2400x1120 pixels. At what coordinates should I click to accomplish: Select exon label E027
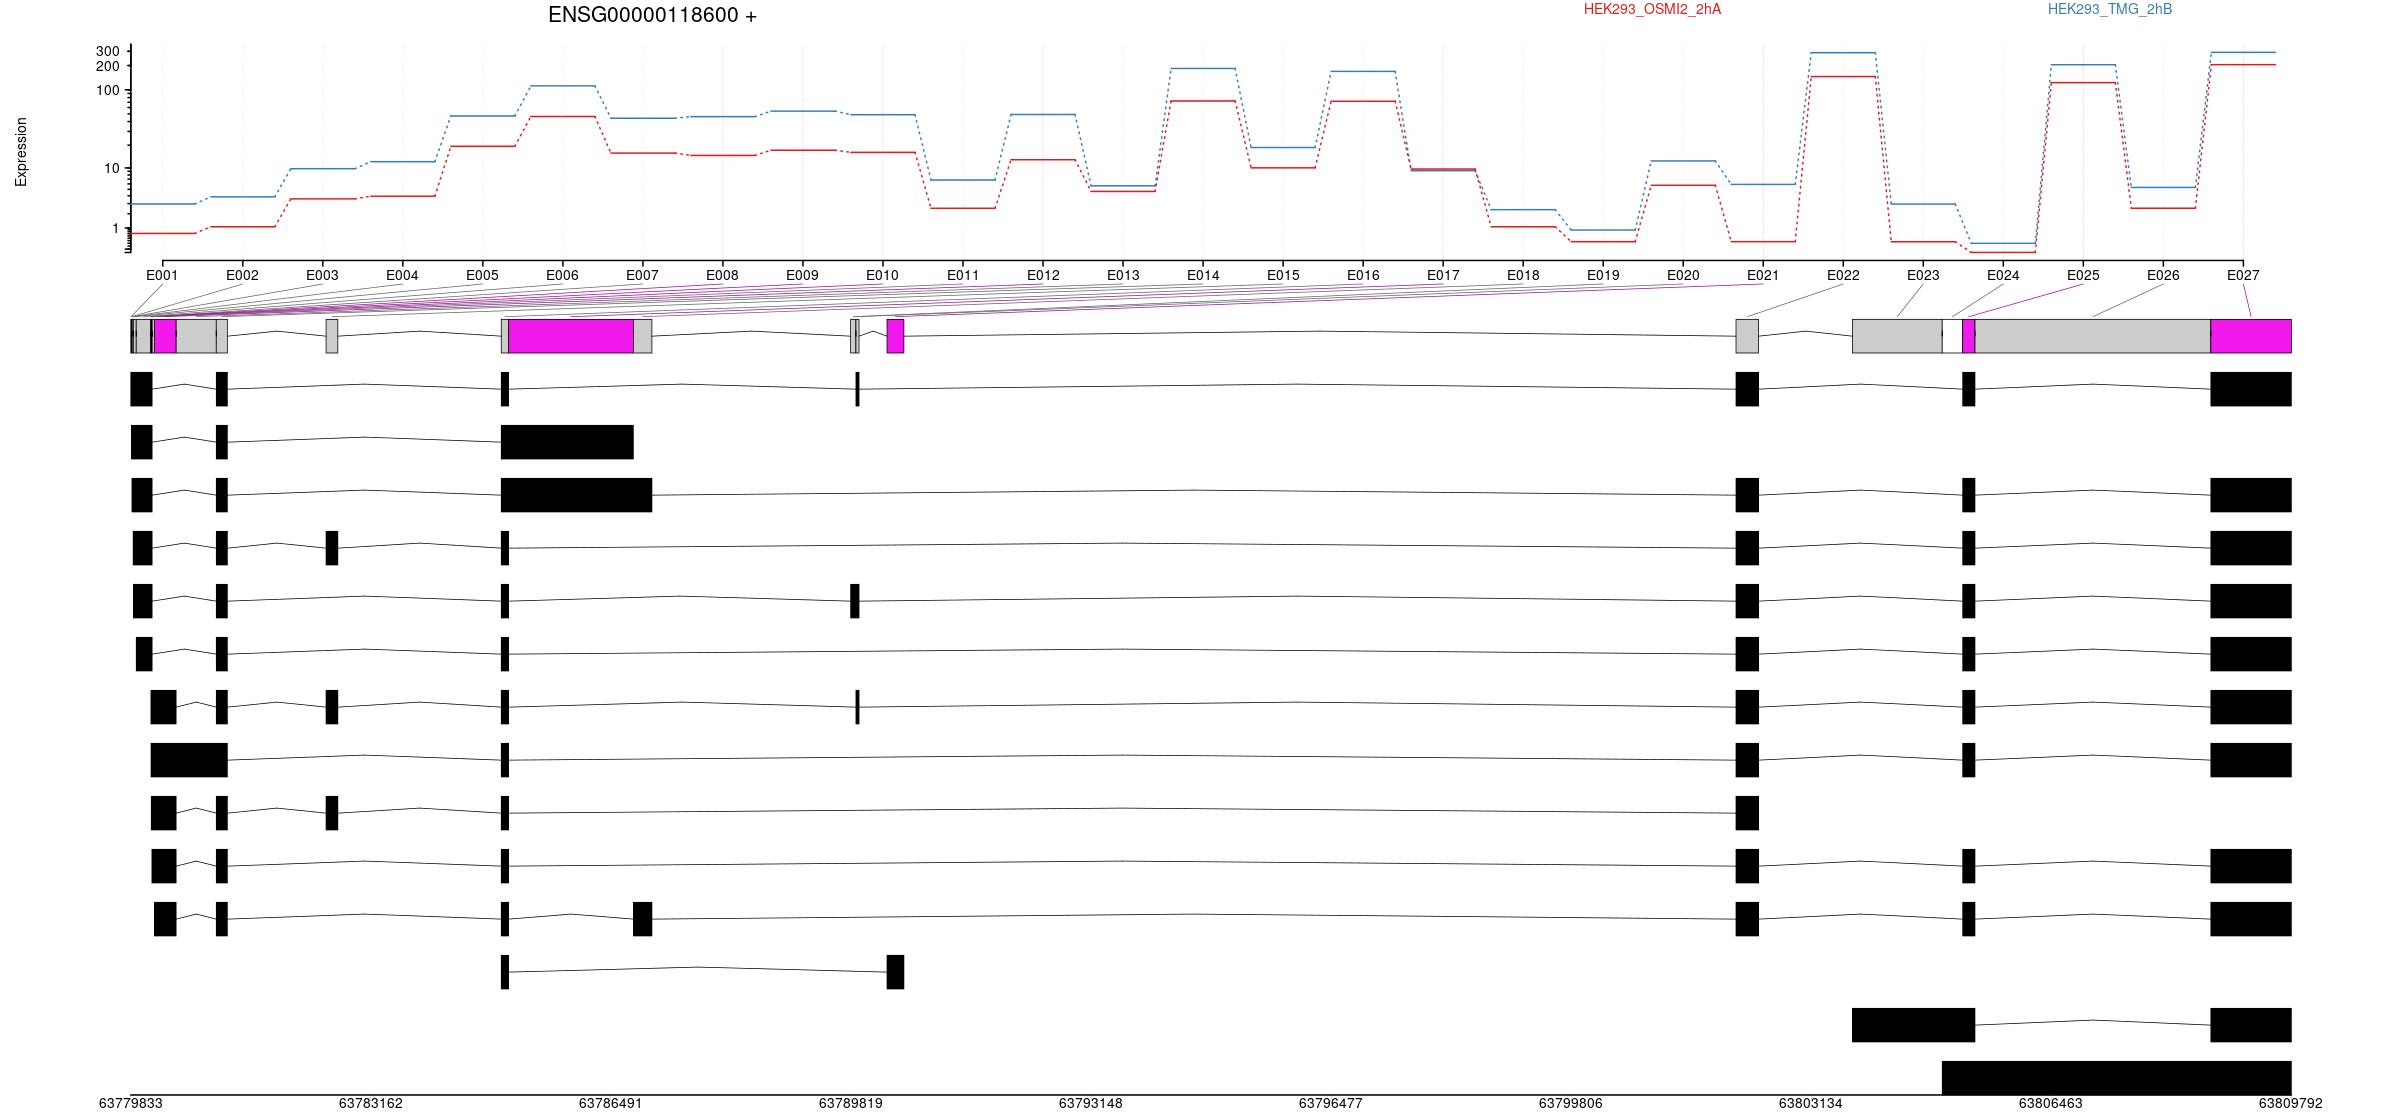click(x=2243, y=275)
